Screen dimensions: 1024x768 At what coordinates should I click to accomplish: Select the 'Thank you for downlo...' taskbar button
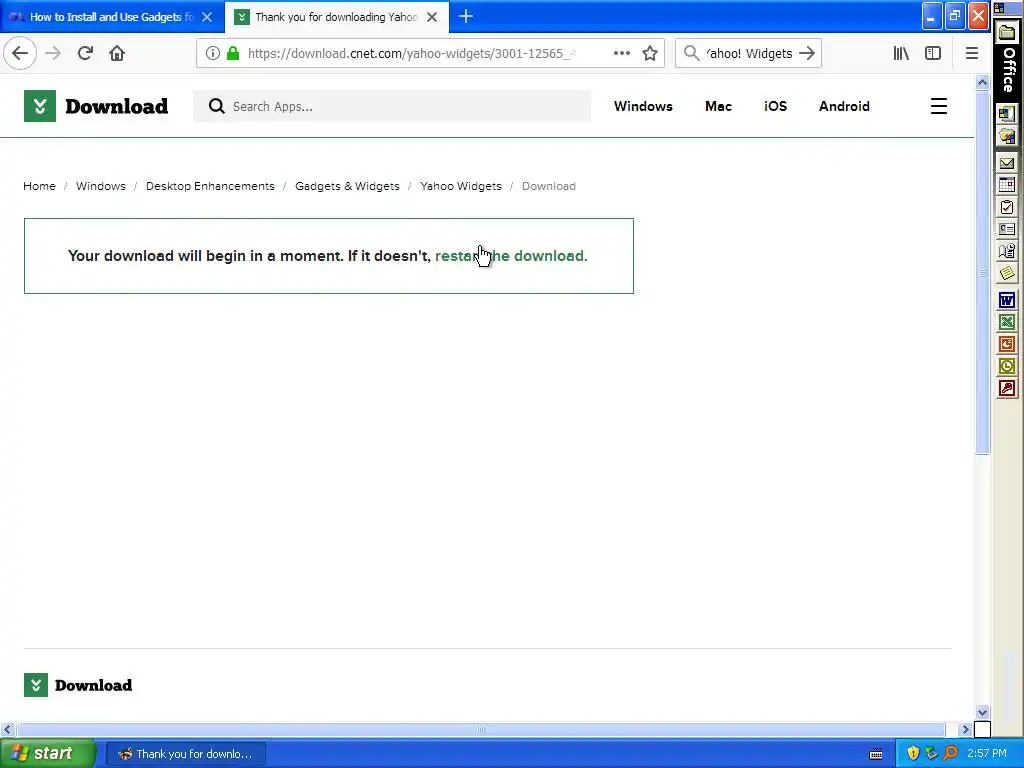coord(185,754)
